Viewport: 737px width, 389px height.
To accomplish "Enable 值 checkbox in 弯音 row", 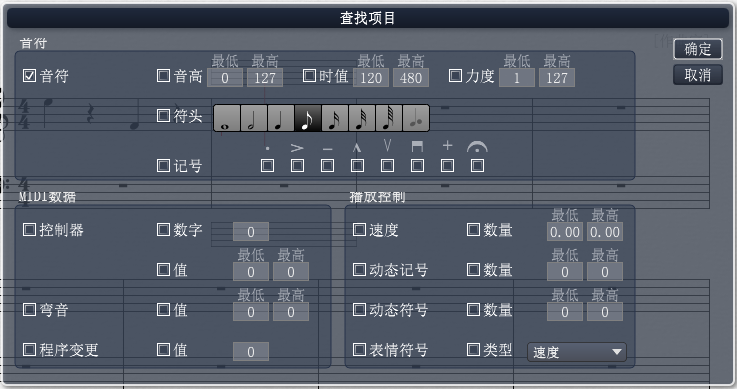I will 163,309.
